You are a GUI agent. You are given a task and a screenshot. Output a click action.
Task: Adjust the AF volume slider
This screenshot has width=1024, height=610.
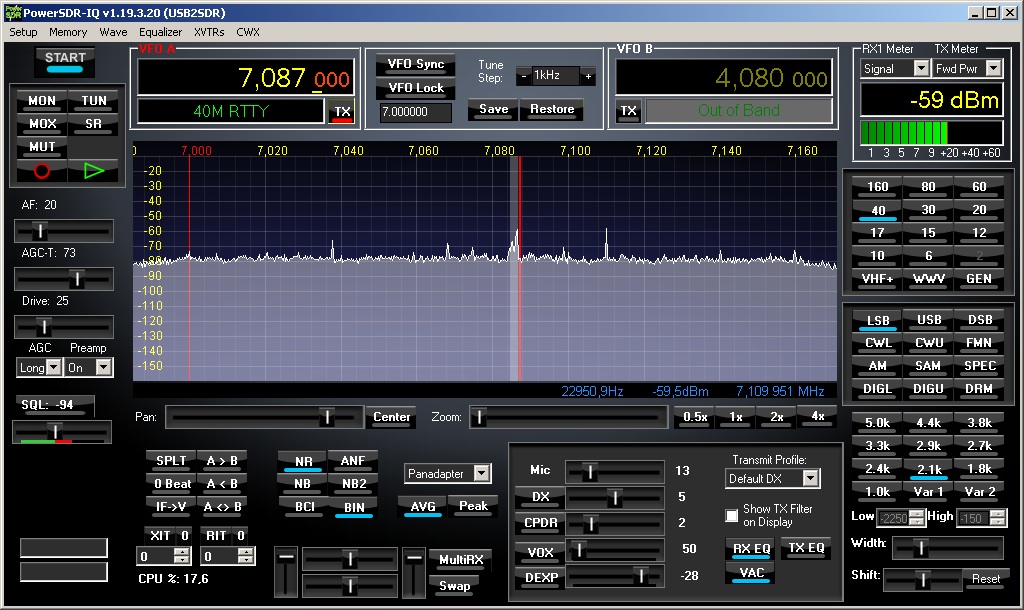pyautogui.click(x=64, y=231)
